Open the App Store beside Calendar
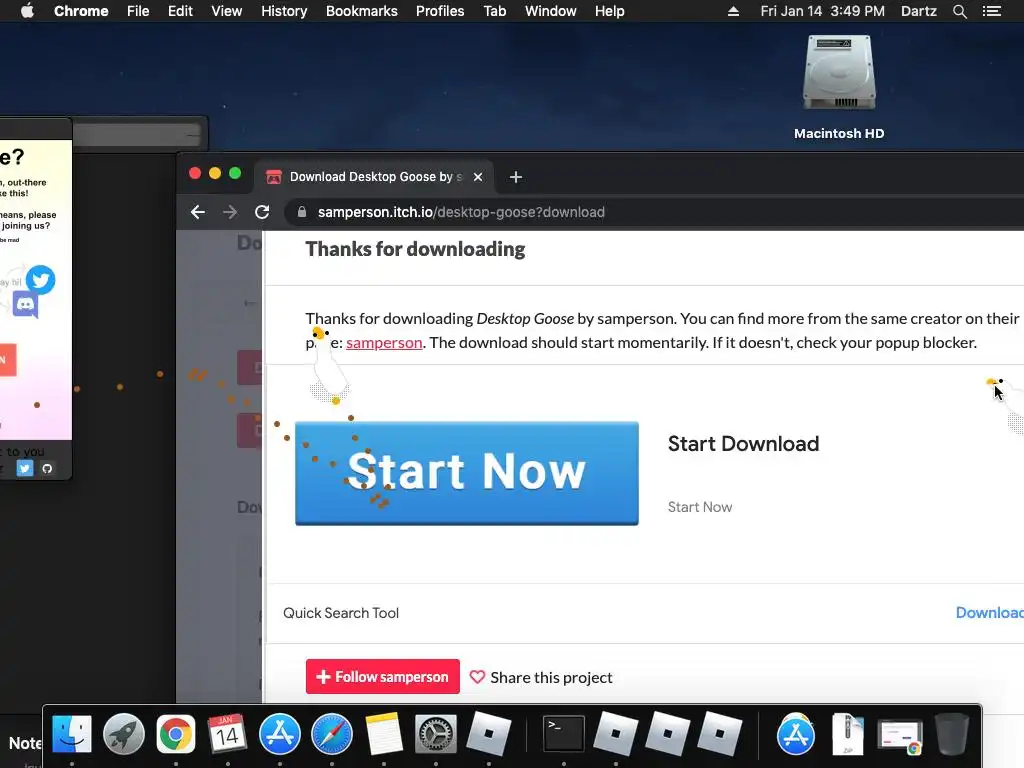 tap(280, 734)
